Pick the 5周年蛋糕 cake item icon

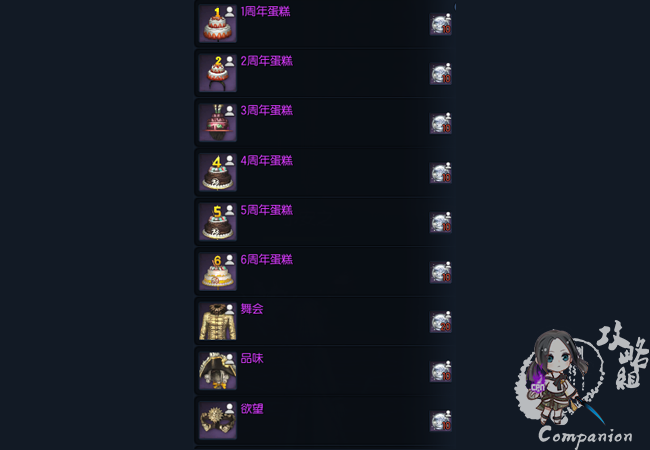(x=218, y=222)
